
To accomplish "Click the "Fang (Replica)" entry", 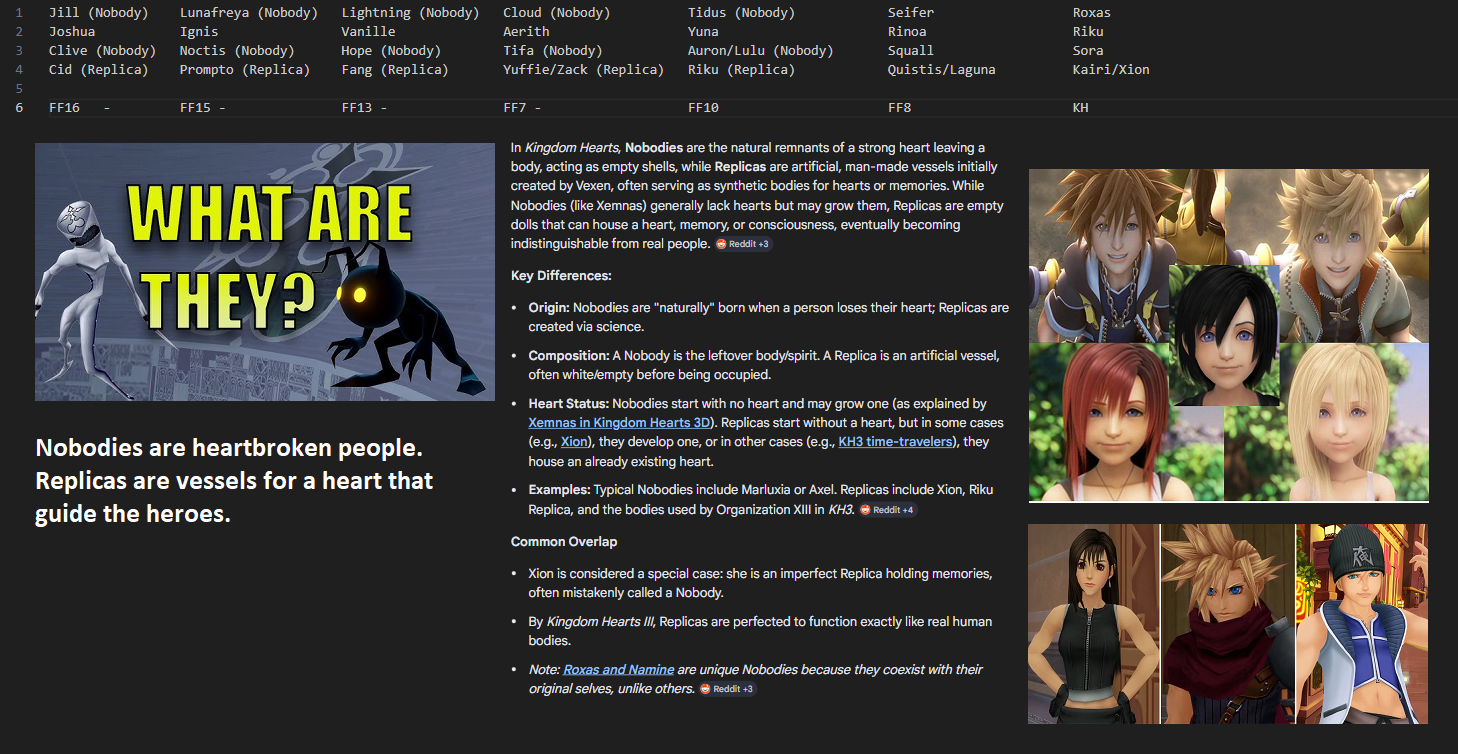I will click(x=395, y=70).
